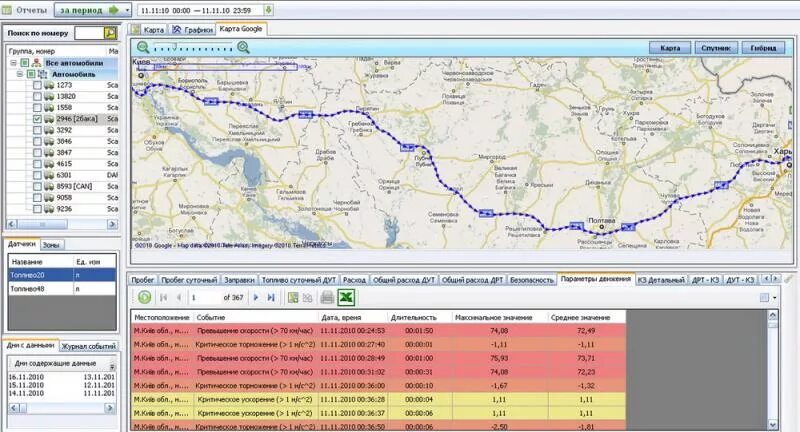Open the Заправки report tab
Viewport: 800px width, 432px height.
tap(239, 279)
